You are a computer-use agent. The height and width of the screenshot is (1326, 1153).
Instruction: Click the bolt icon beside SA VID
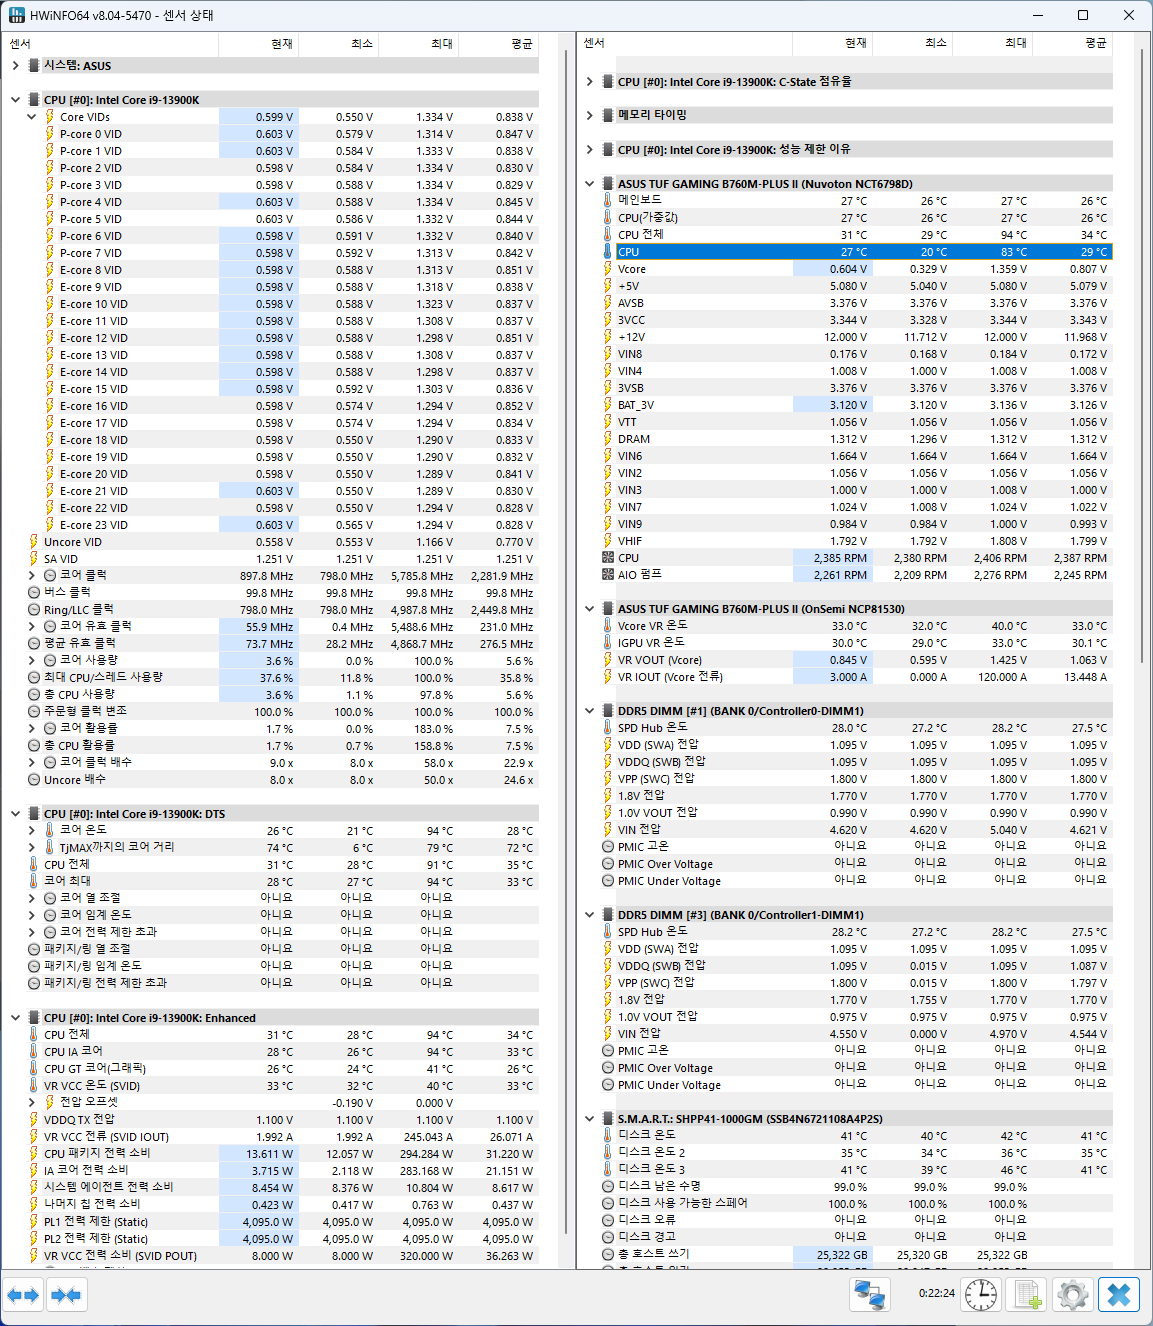pos(34,558)
